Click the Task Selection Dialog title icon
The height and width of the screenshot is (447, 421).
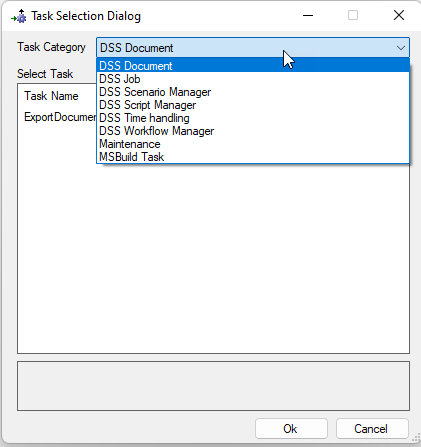coord(19,16)
